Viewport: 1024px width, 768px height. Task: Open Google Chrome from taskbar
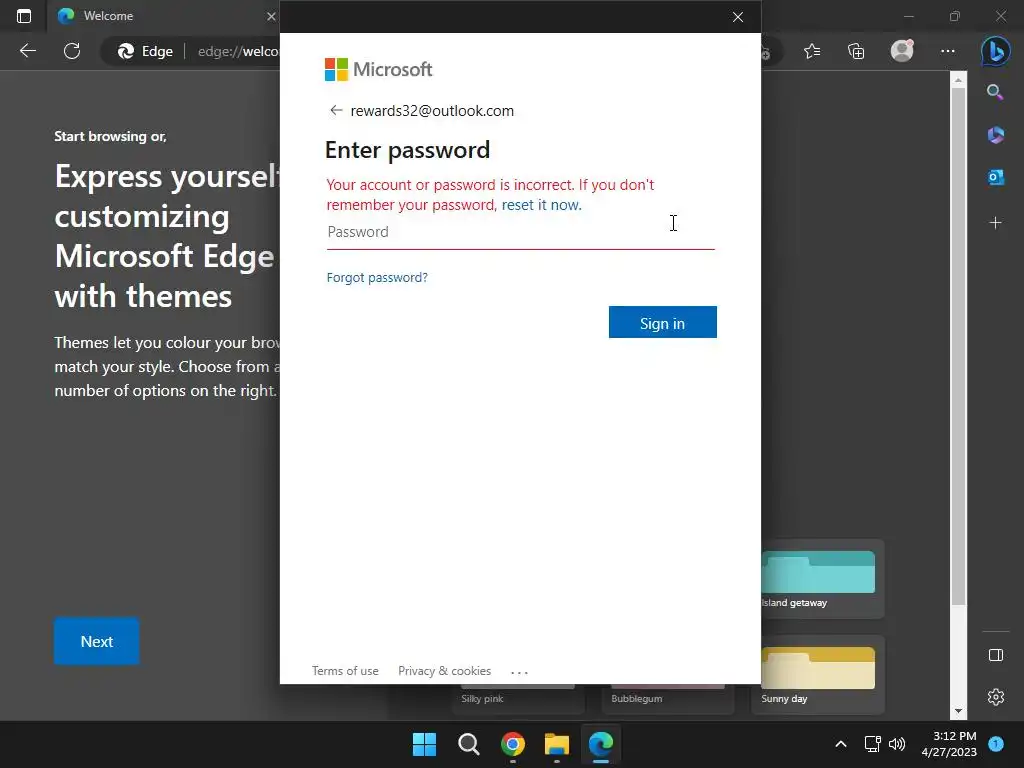tap(513, 744)
